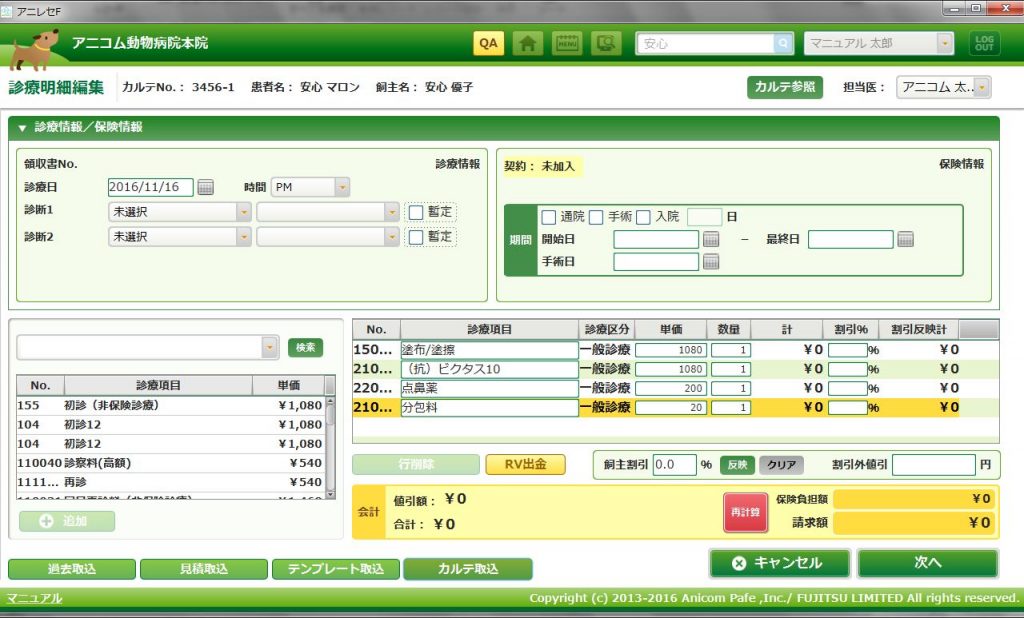Collapse the 診療情報／保険情報 section
Viewport: 1024px width, 618px height.
(x=22, y=128)
